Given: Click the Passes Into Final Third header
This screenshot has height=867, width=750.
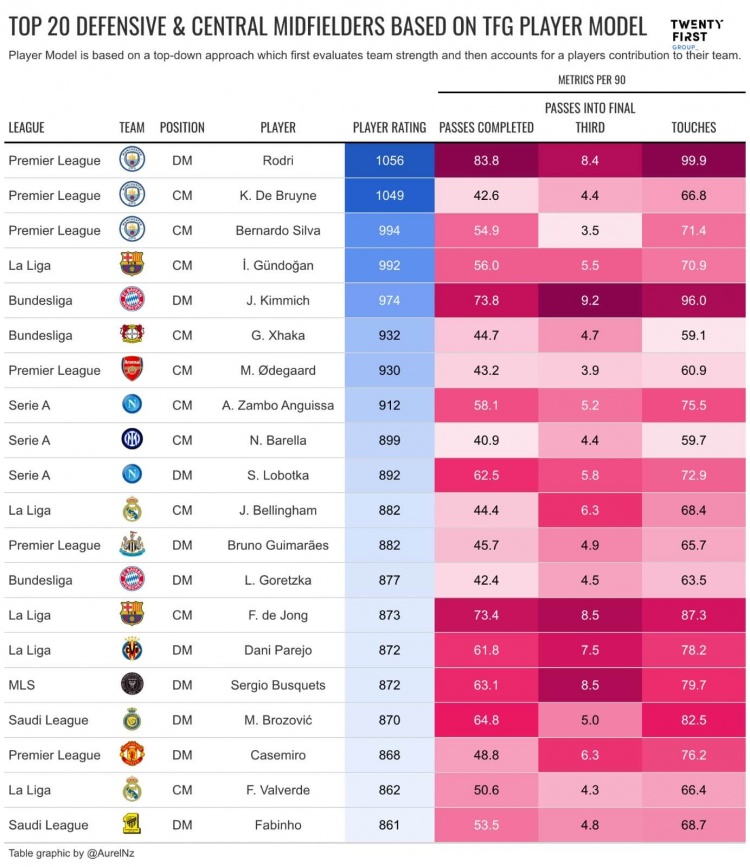Looking at the screenshot, I should [590, 118].
